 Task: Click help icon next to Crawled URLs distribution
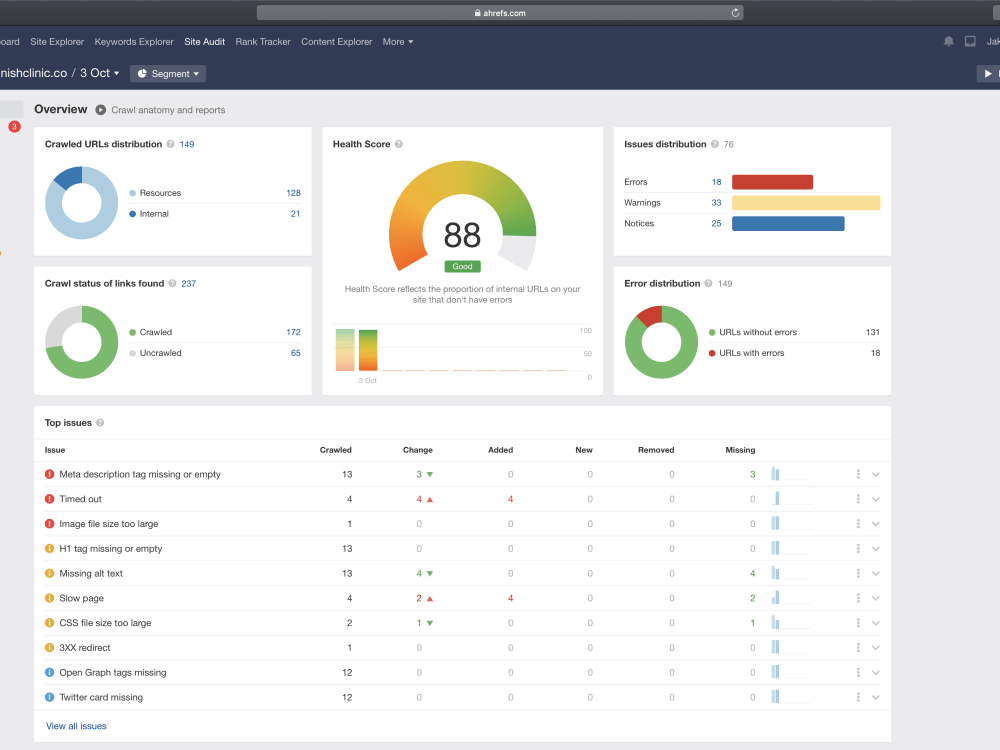170,144
